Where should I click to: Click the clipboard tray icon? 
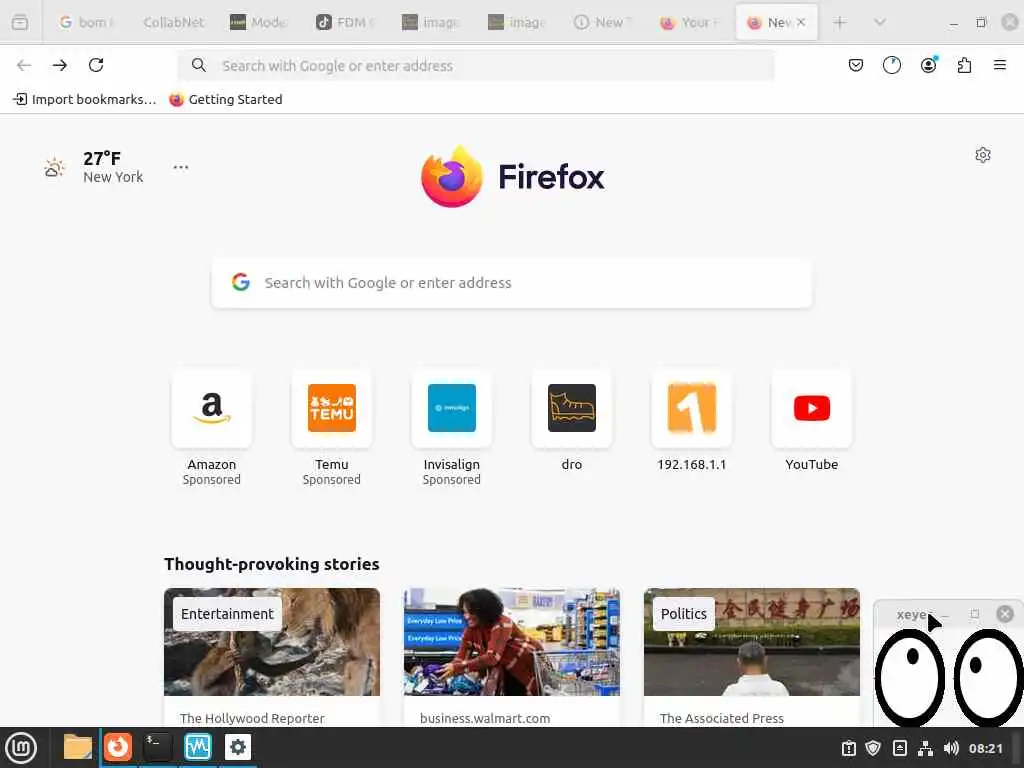click(x=849, y=748)
